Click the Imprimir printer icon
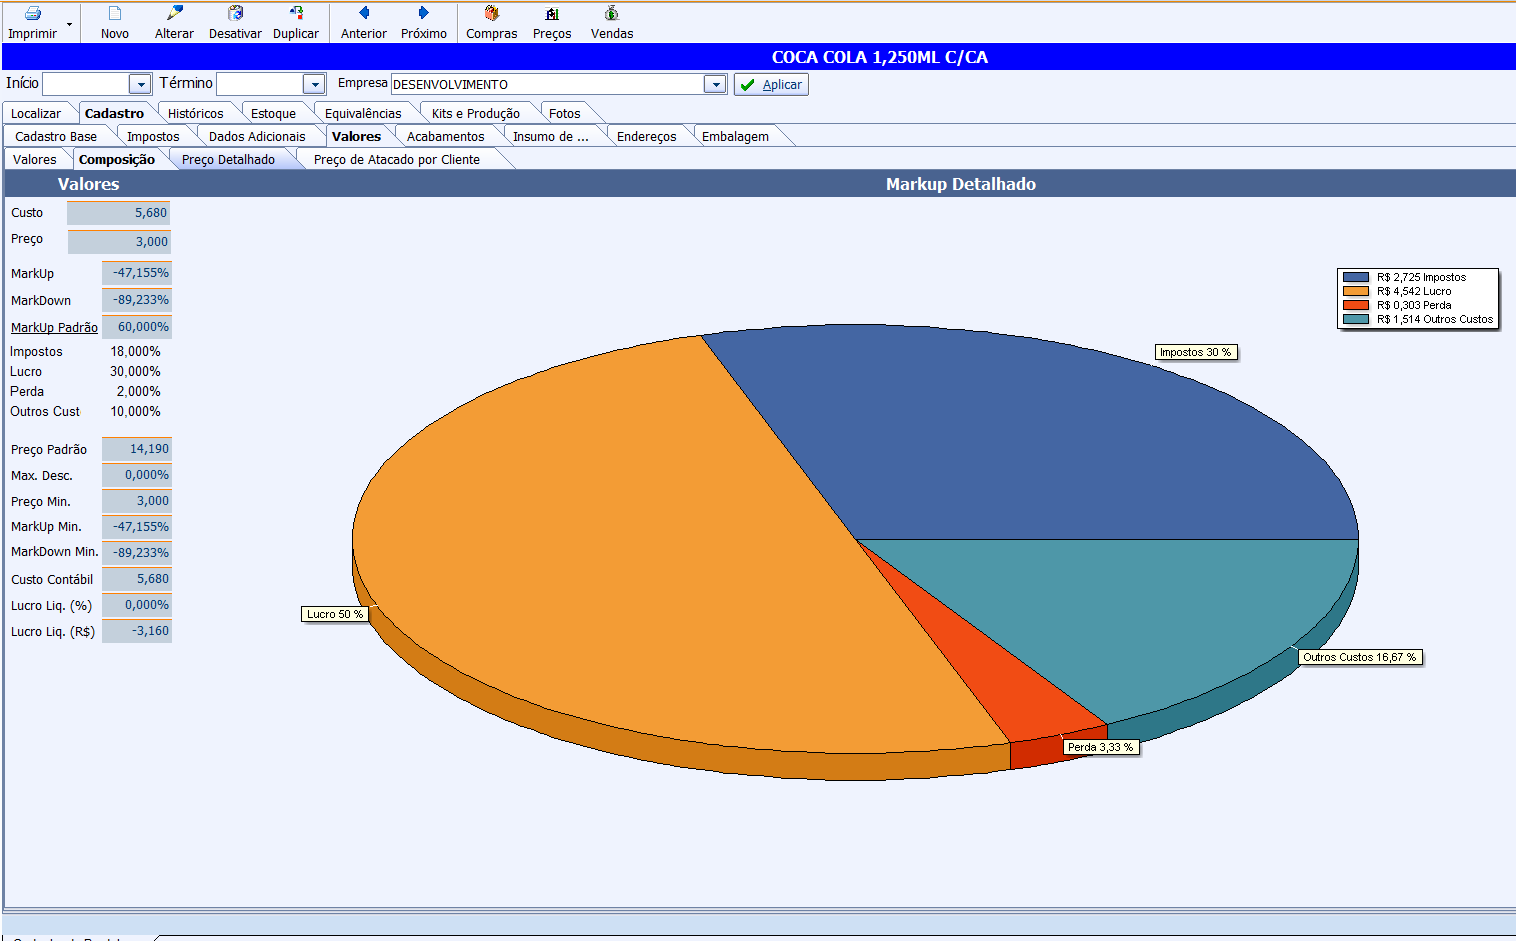Screen dimensions: 1516x941 click(x=32, y=14)
